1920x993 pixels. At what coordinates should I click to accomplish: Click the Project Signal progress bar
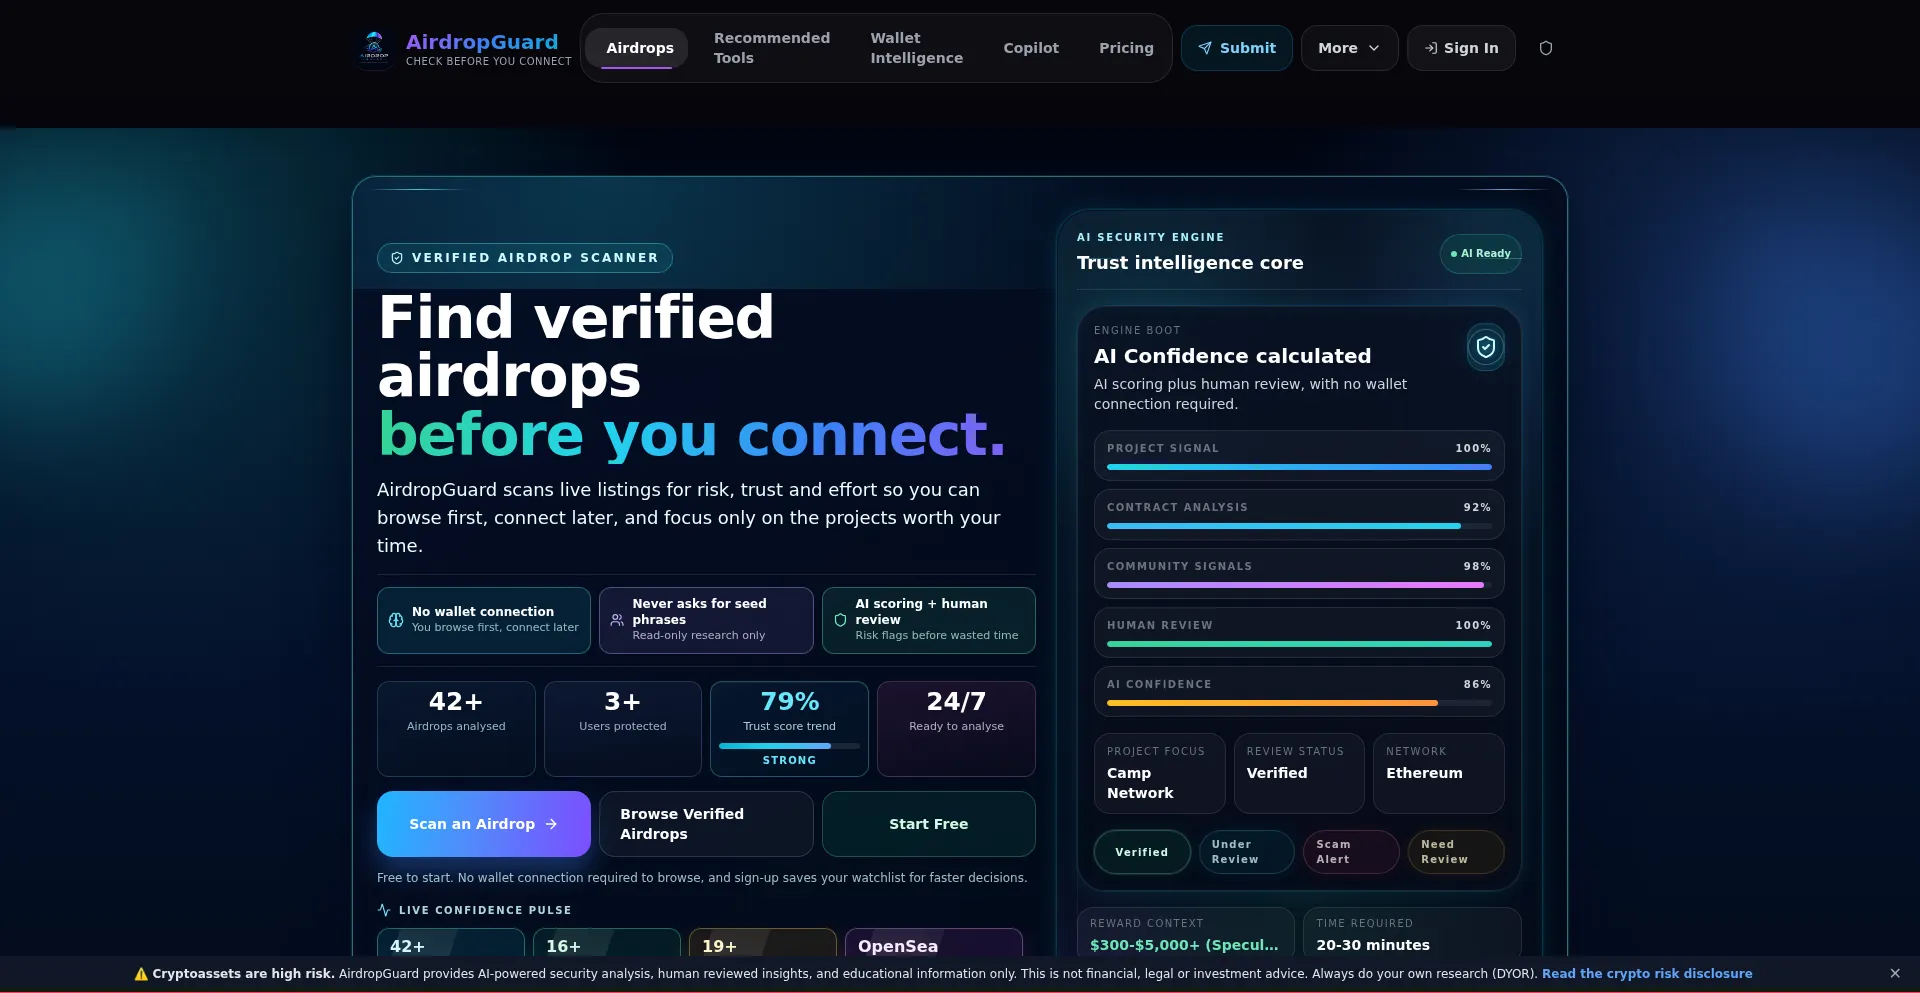pyautogui.click(x=1299, y=467)
